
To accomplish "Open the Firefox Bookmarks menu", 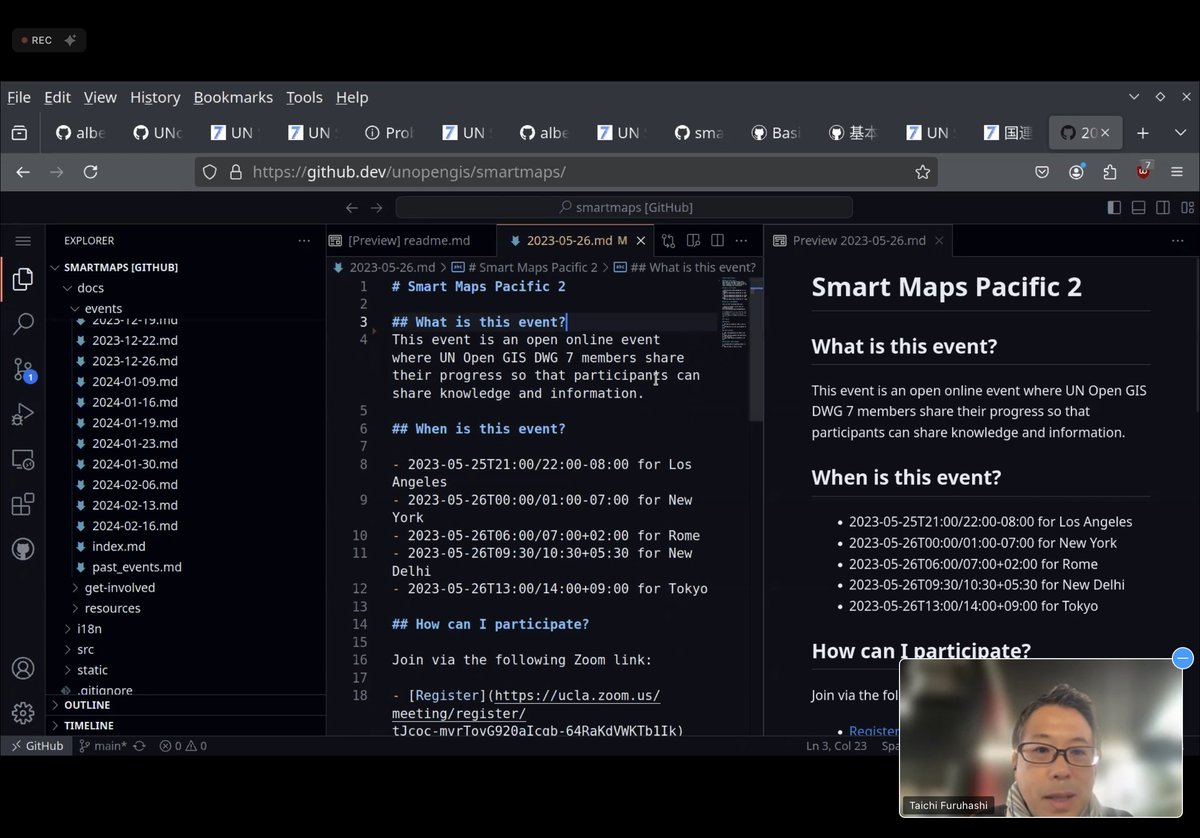I will [233, 97].
